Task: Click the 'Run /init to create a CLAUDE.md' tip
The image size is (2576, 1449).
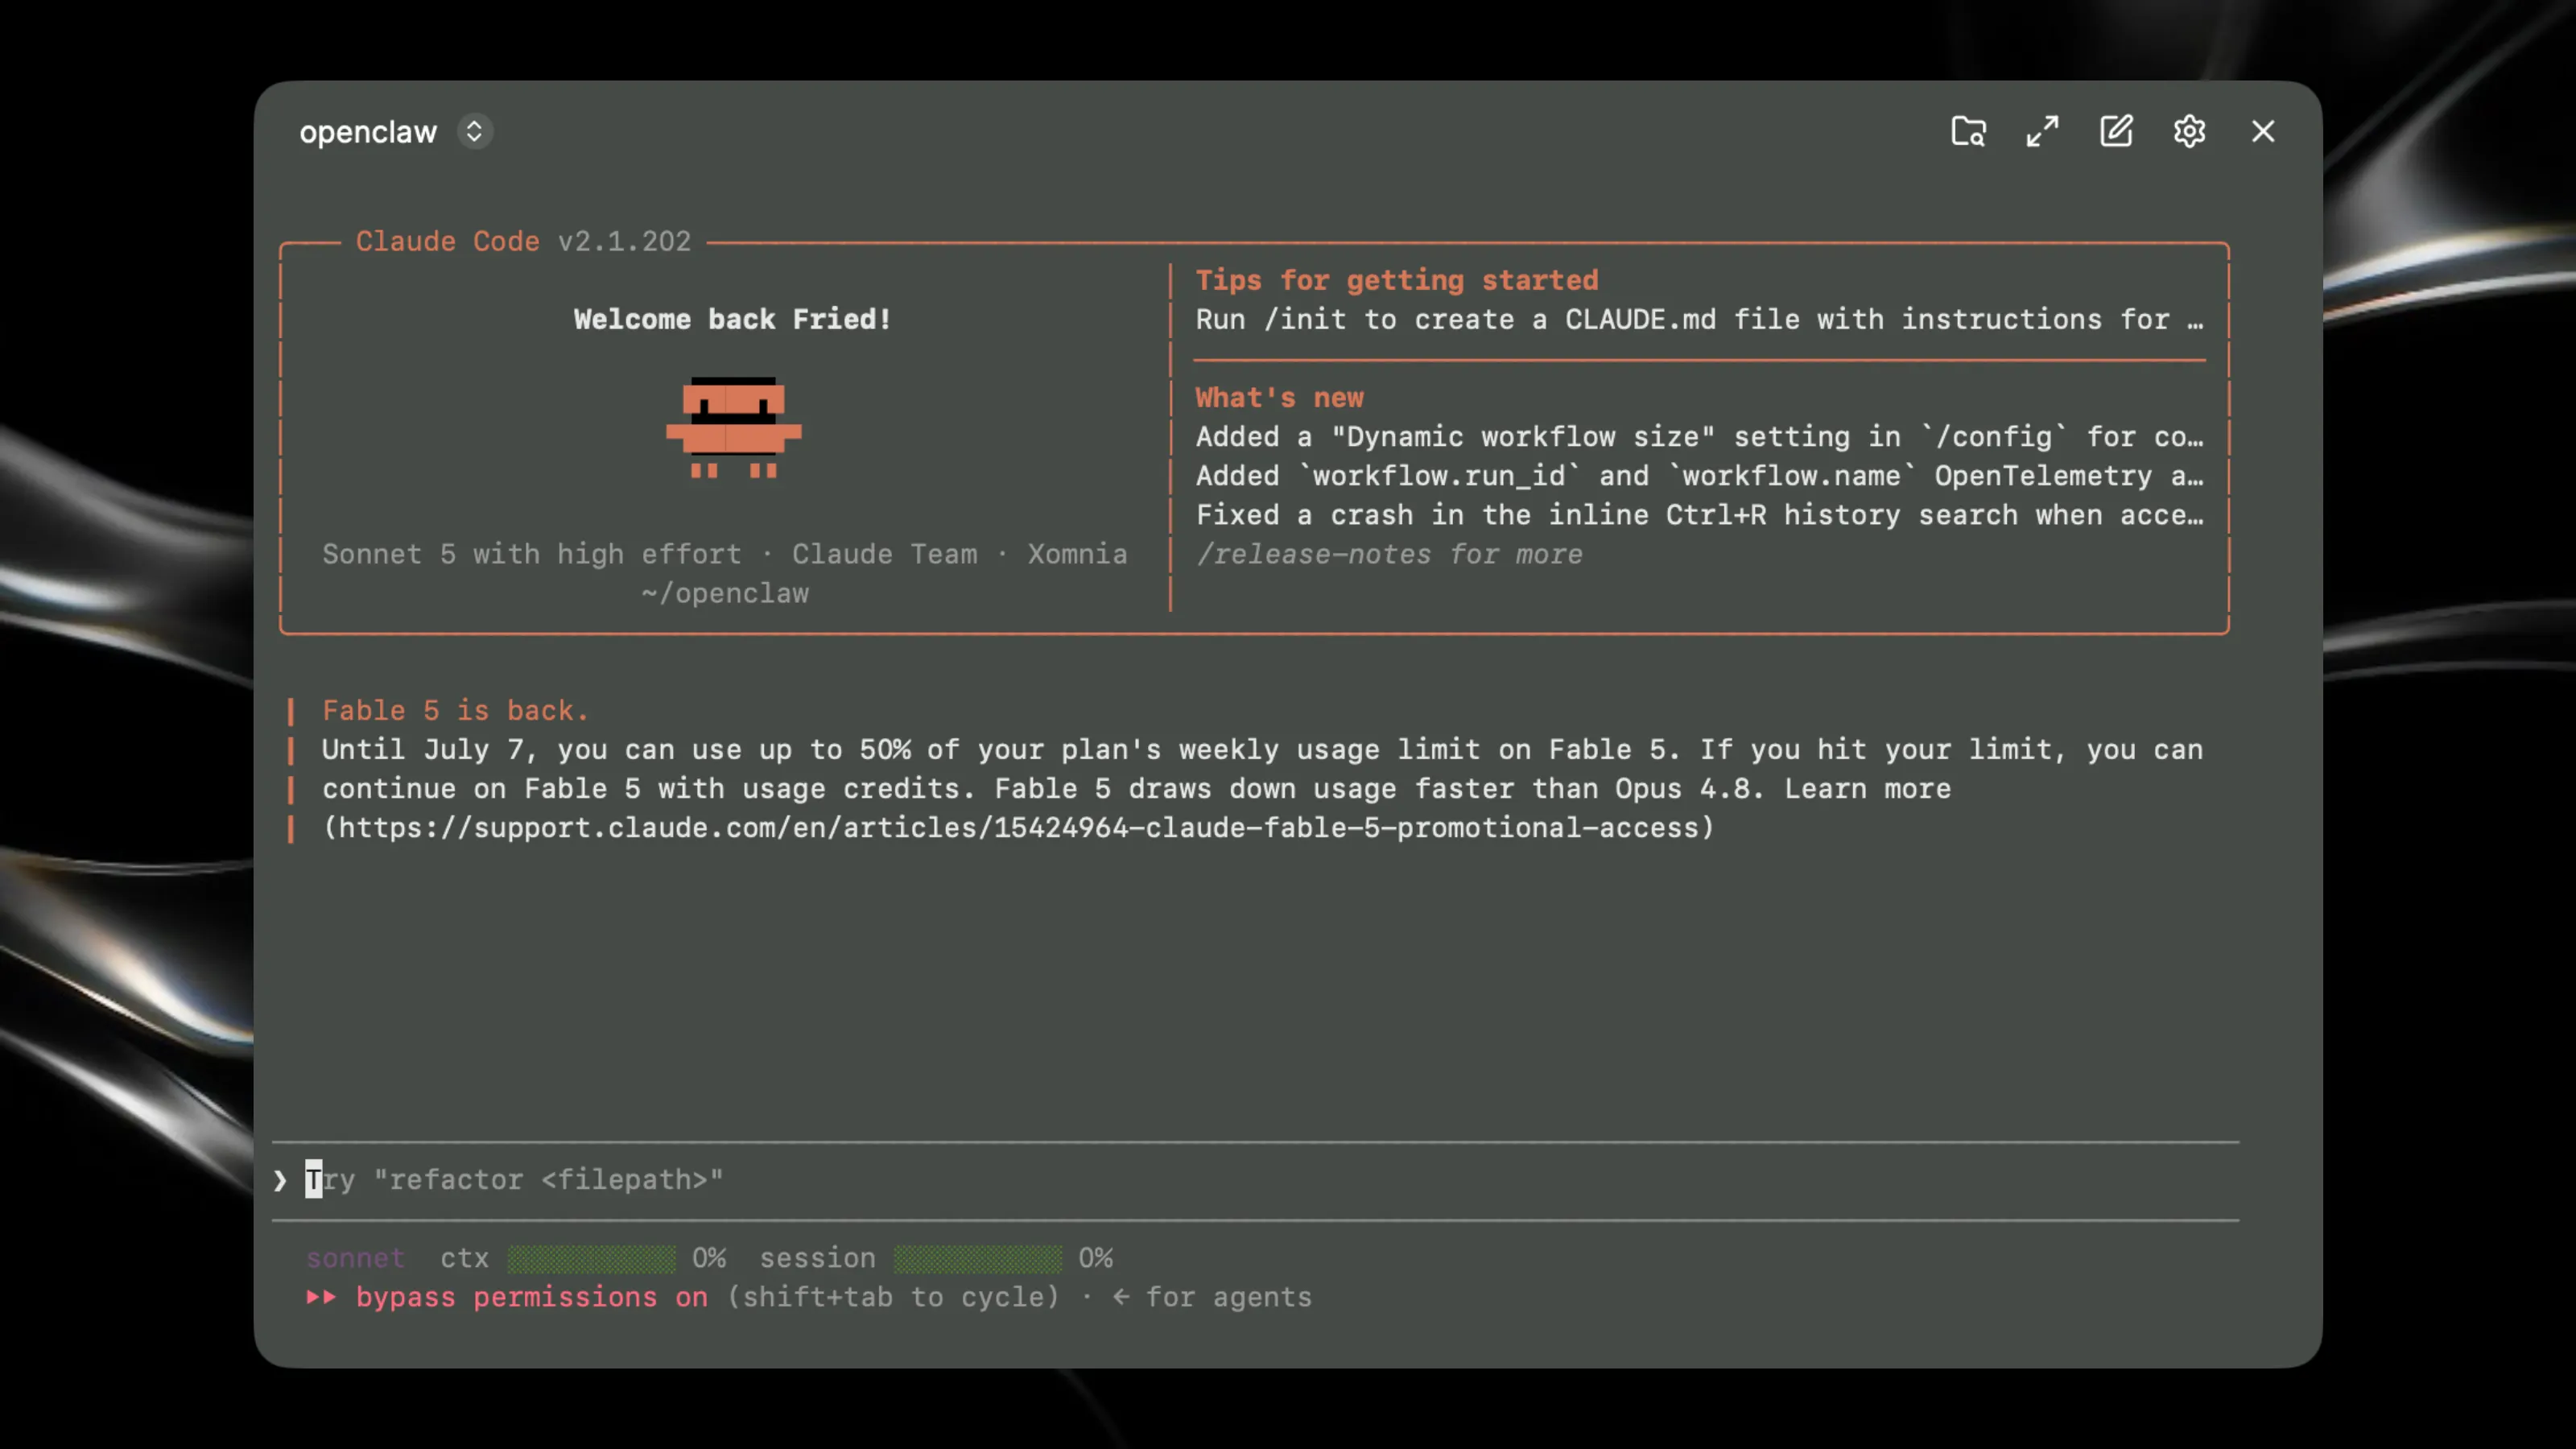Action: [x=1699, y=319]
